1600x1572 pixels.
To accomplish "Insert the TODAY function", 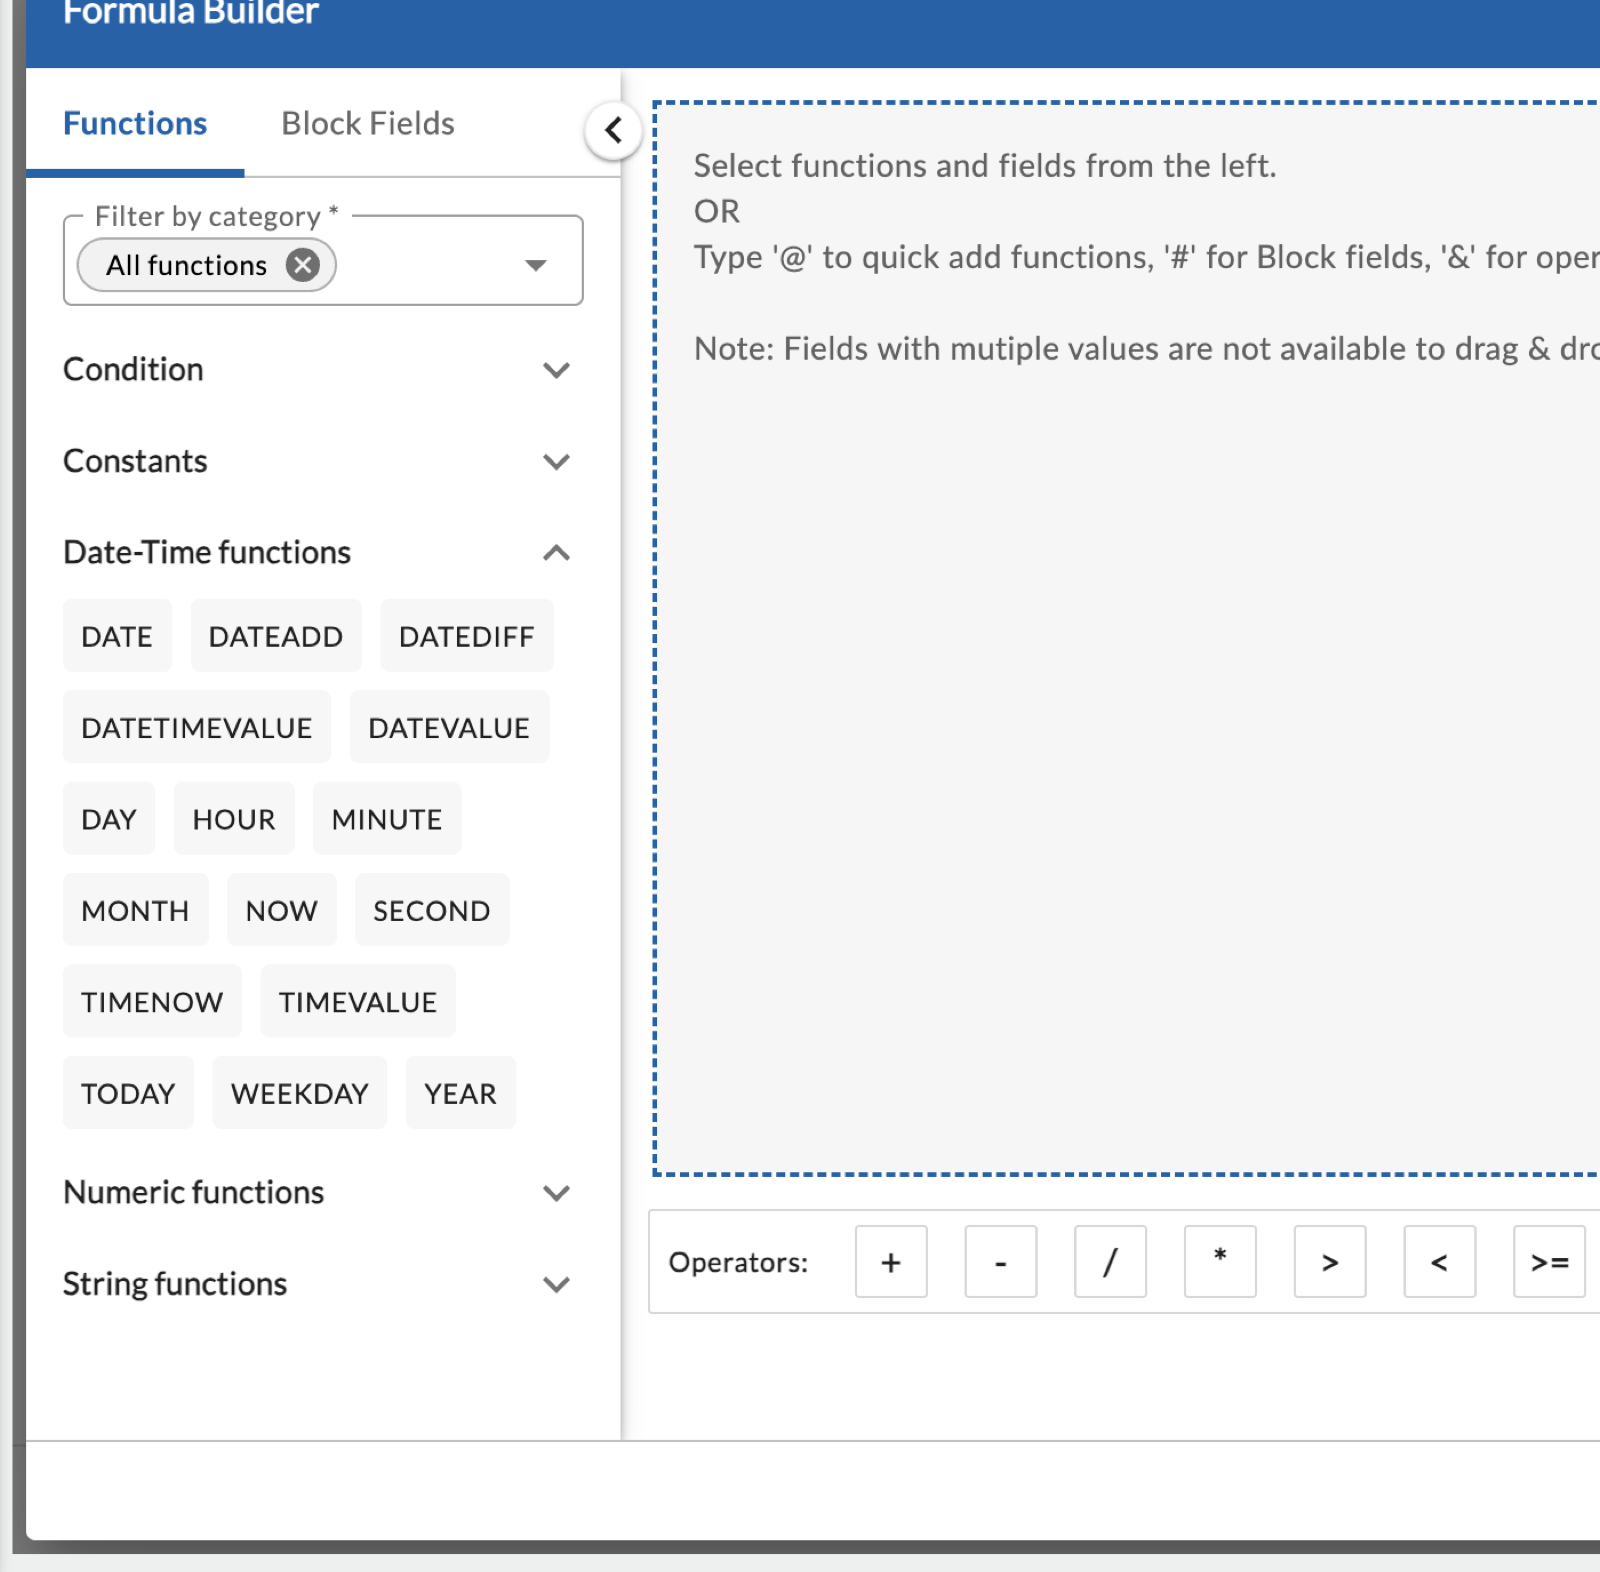I will [x=128, y=1094].
